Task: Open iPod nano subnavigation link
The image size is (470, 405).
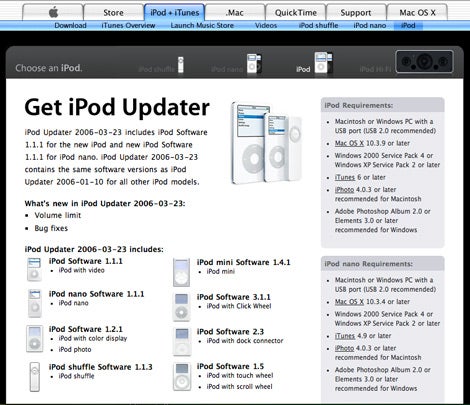Action: pos(370,25)
